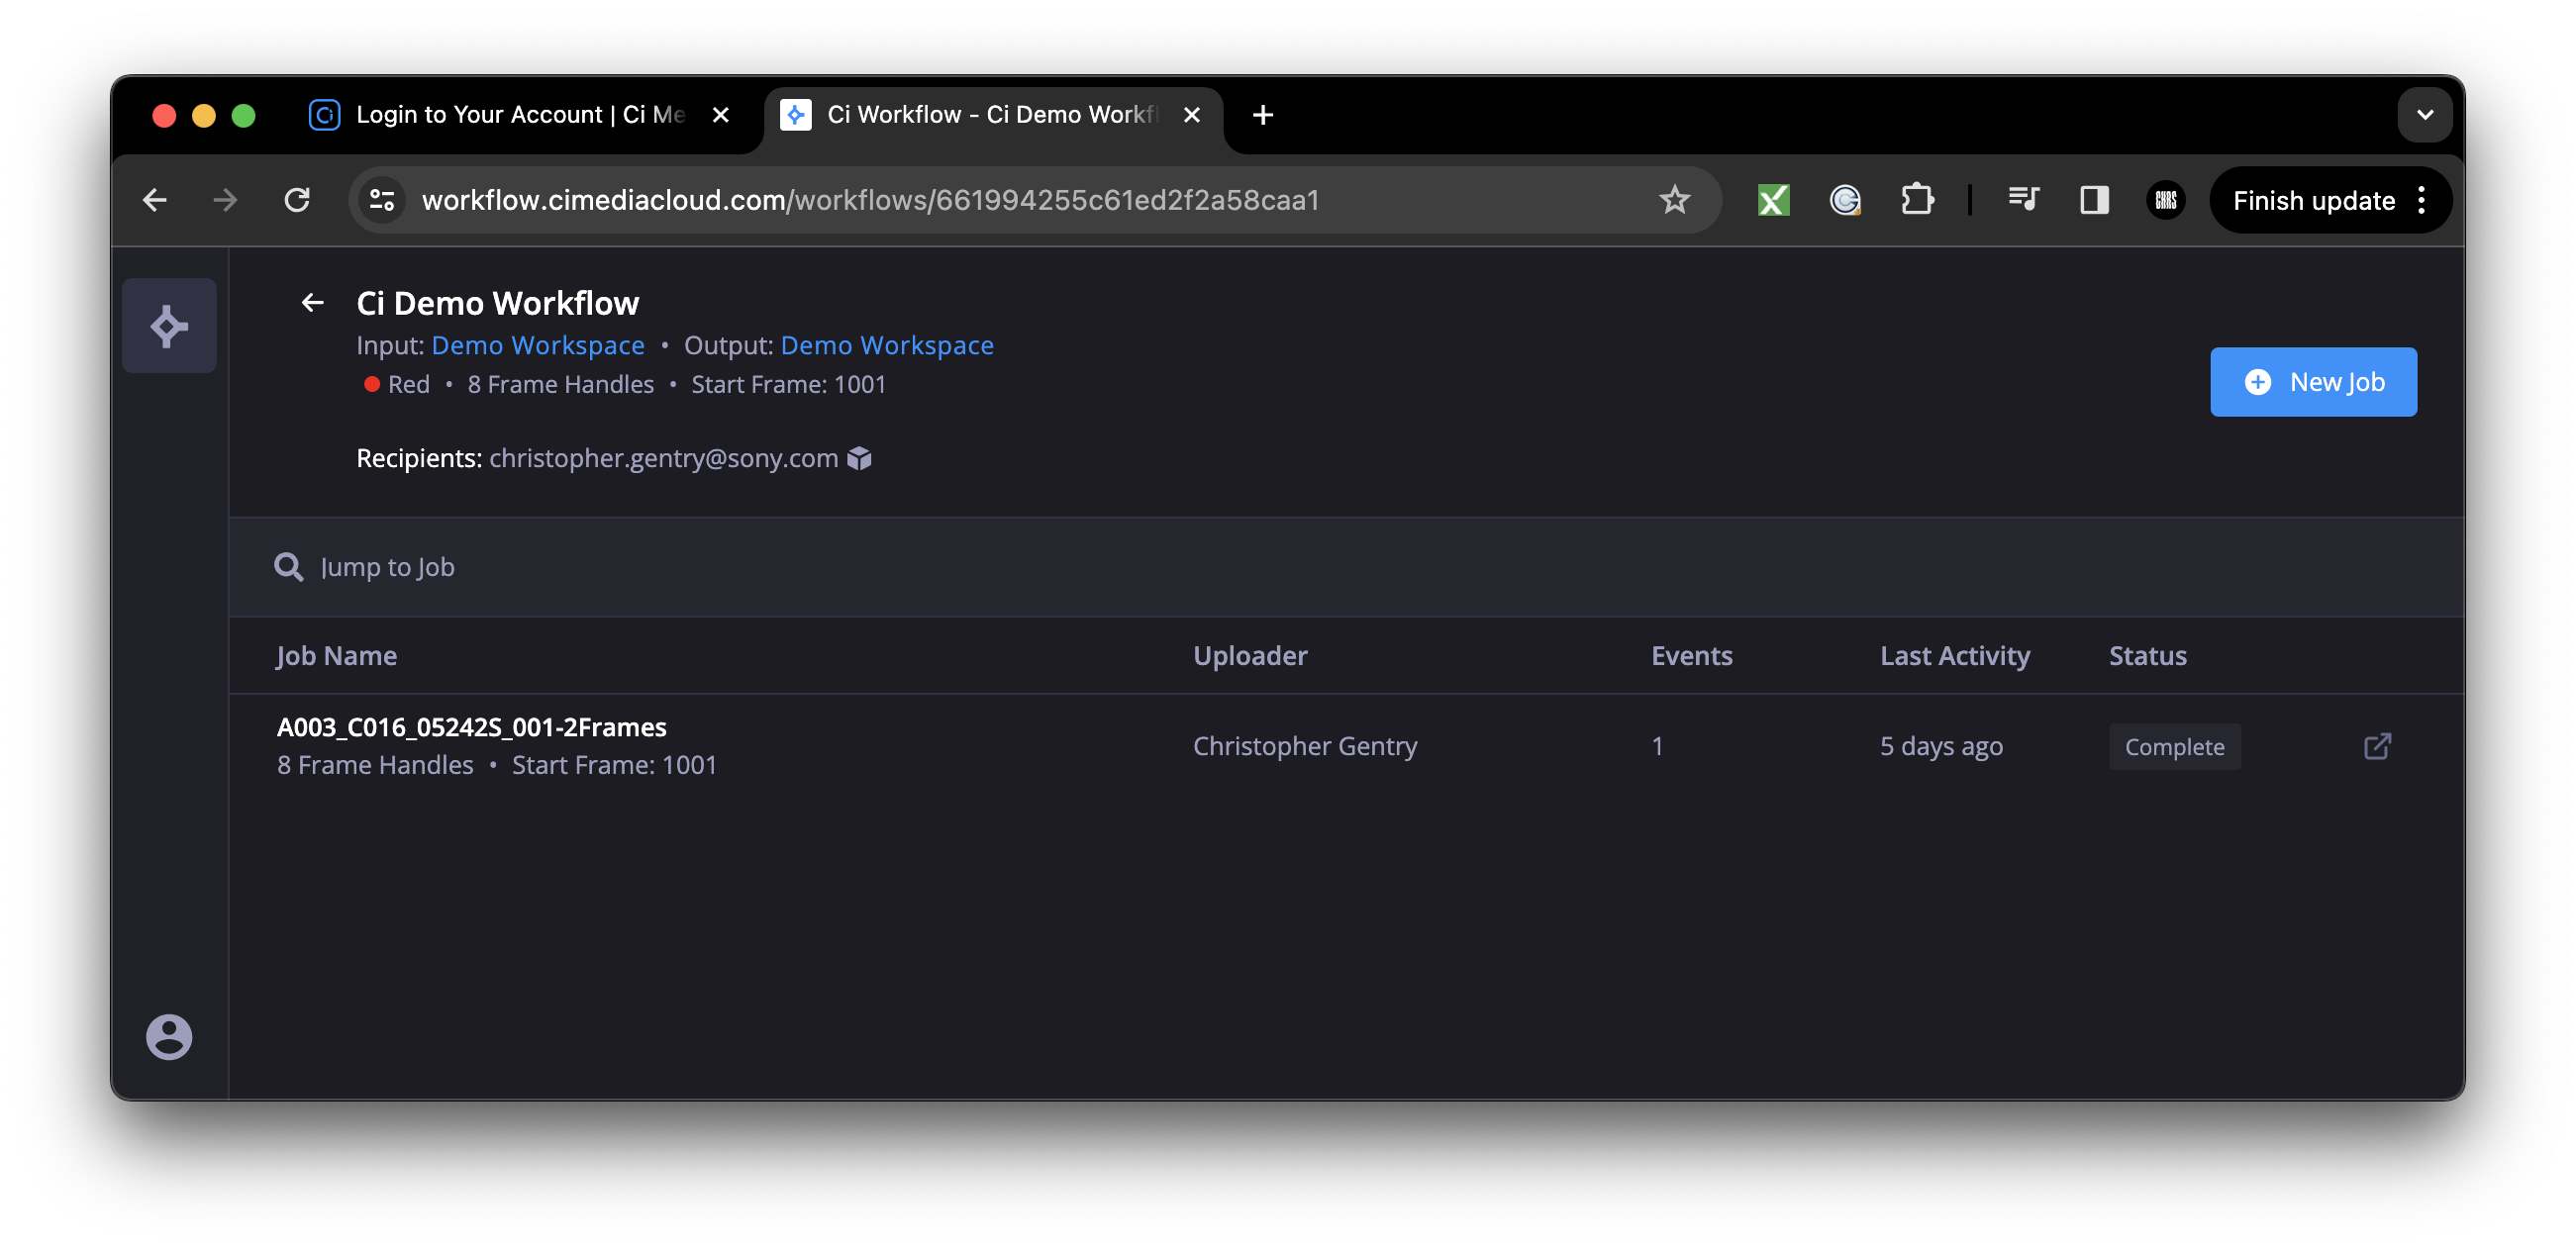Viewport: 2576px width, 1247px height.
Task: Open the Chrome three-dot menu
Action: coord(2421,200)
